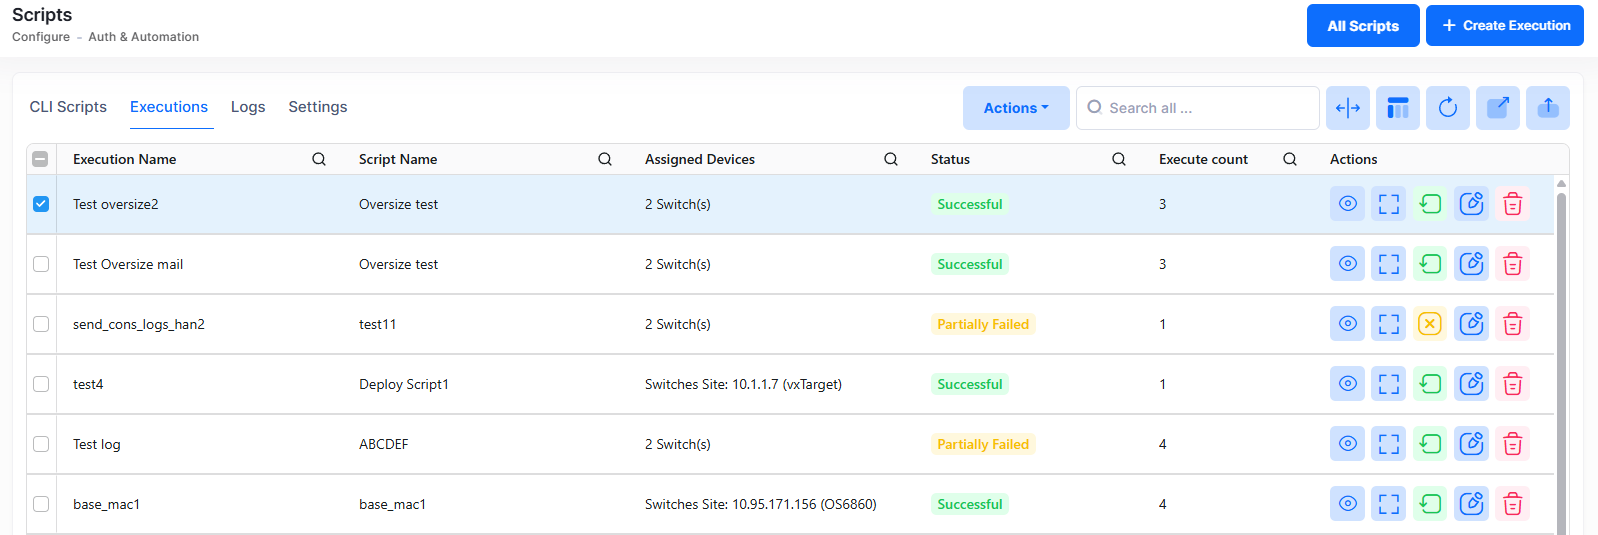Edit the Test oversize2 execution
Screen dimensions: 1598x535
pos(1471,204)
